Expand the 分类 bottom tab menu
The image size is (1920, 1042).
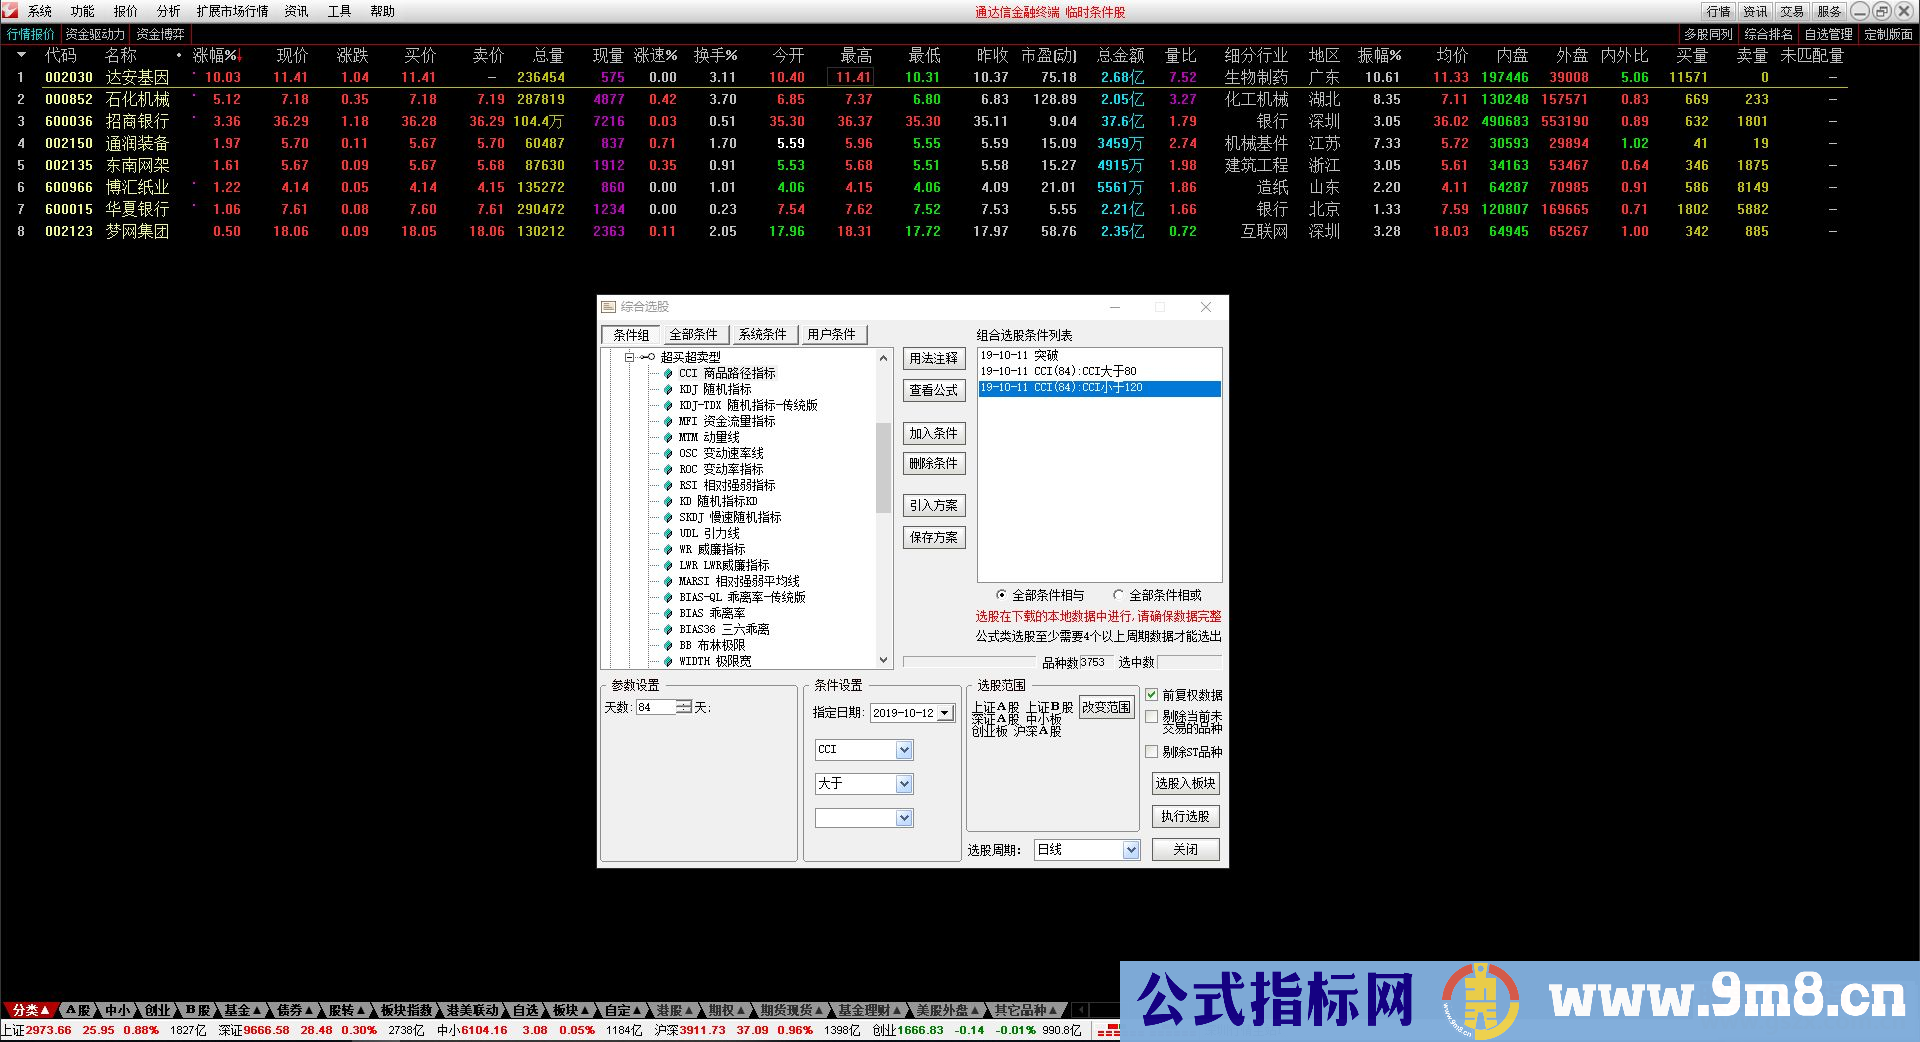(30, 1010)
